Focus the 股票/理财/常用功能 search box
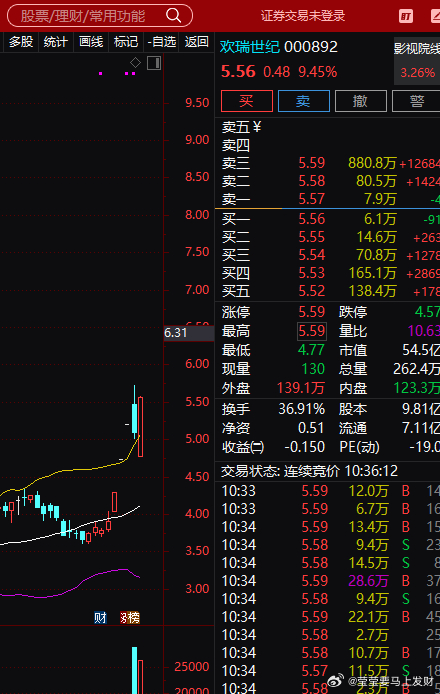 pyautogui.click(x=100, y=16)
